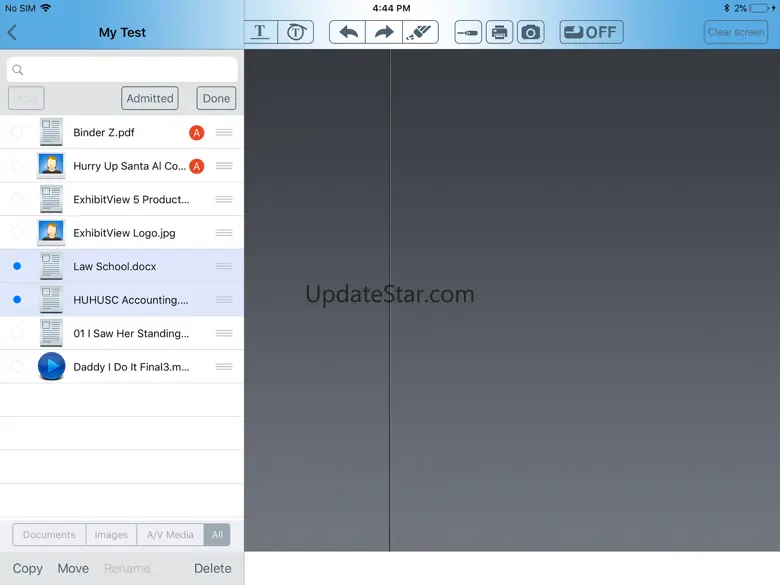Grab reorder handle for Binder Z.pdf
780x585 pixels.
click(224, 132)
